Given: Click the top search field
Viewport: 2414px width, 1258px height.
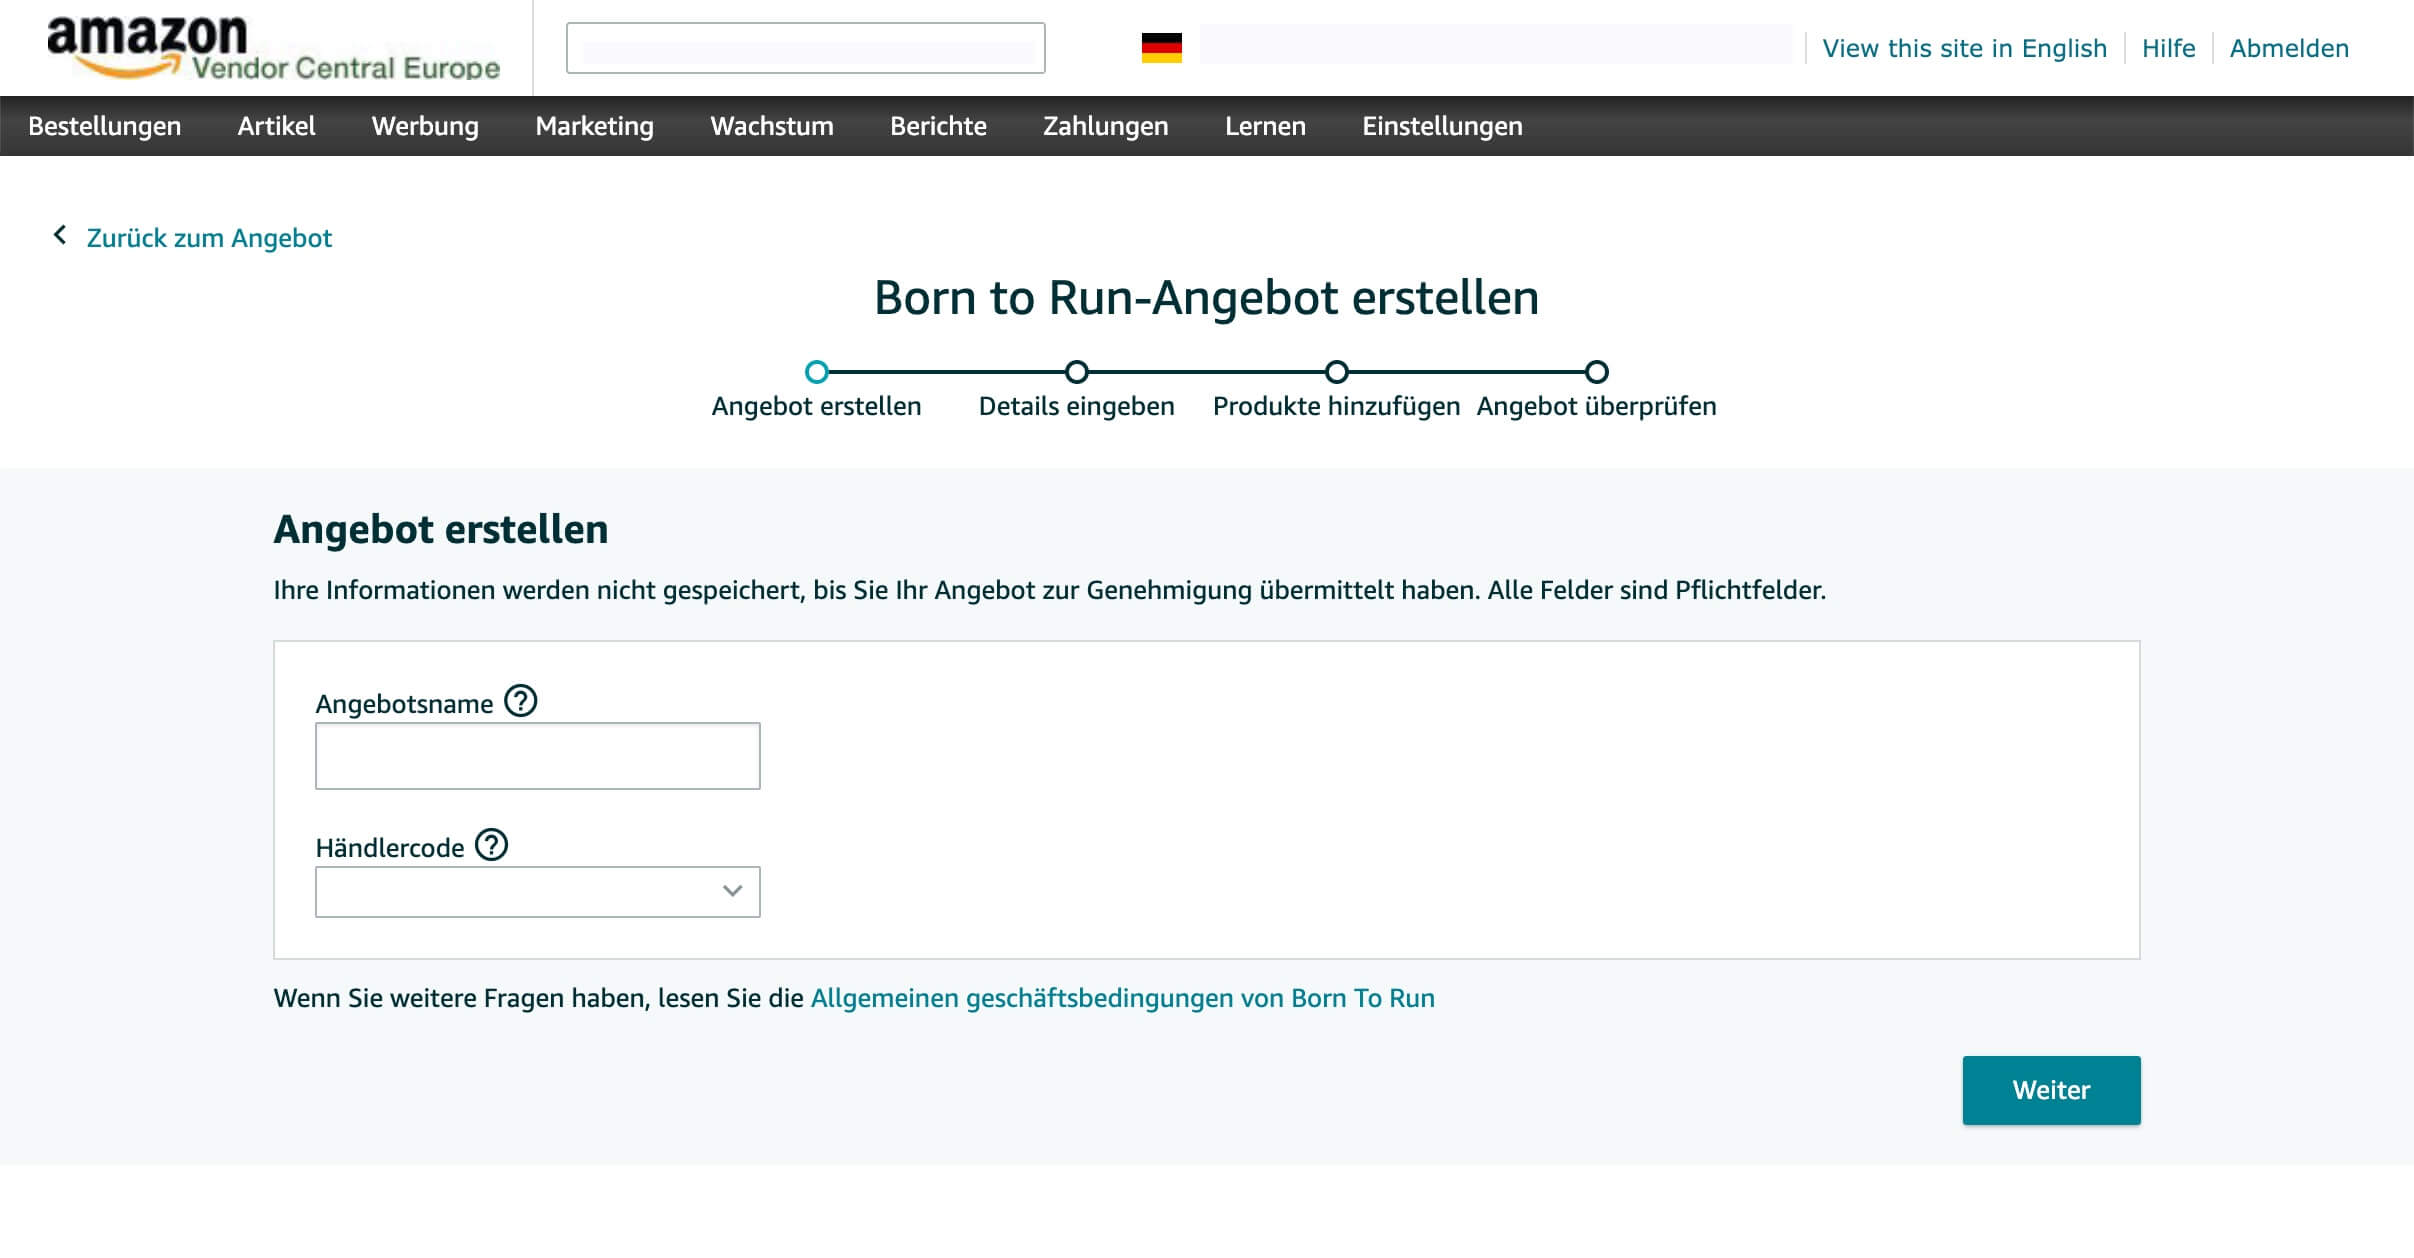Looking at the screenshot, I should [805, 48].
